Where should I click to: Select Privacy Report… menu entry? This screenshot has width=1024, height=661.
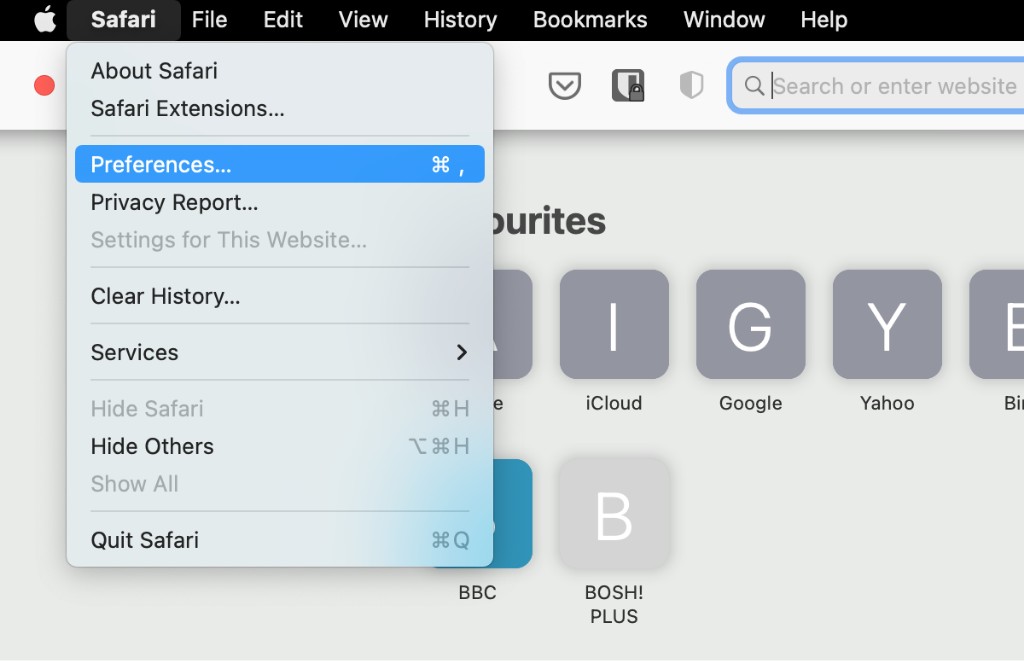(x=280, y=202)
